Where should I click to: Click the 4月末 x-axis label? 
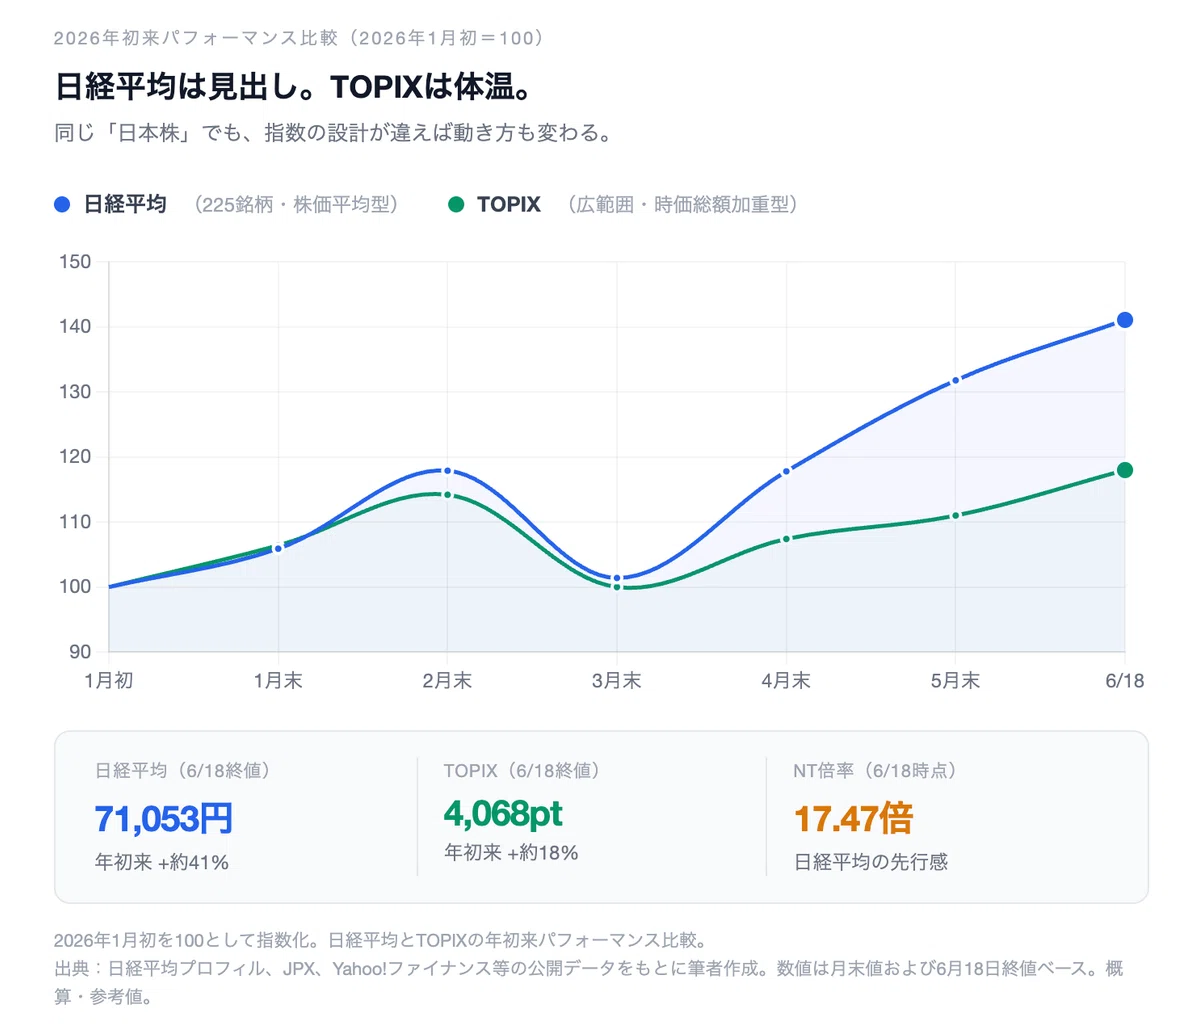[x=786, y=681]
